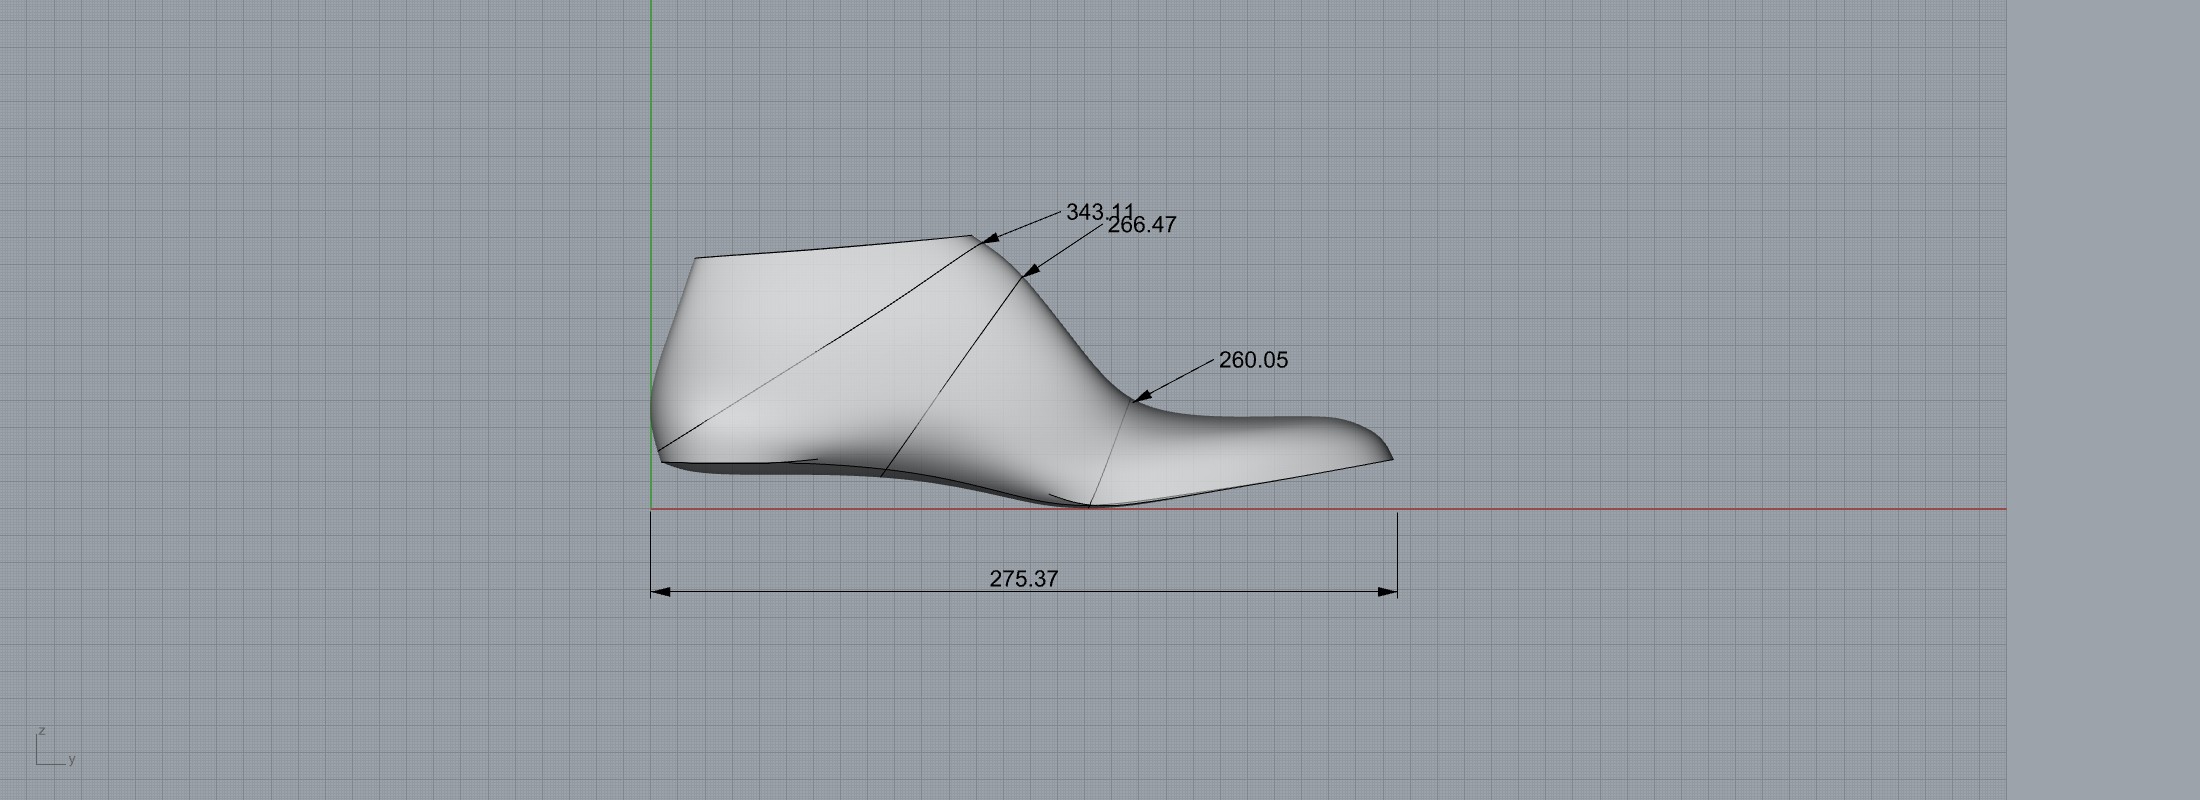Click the 260.05 dimension text

click(1253, 360)
